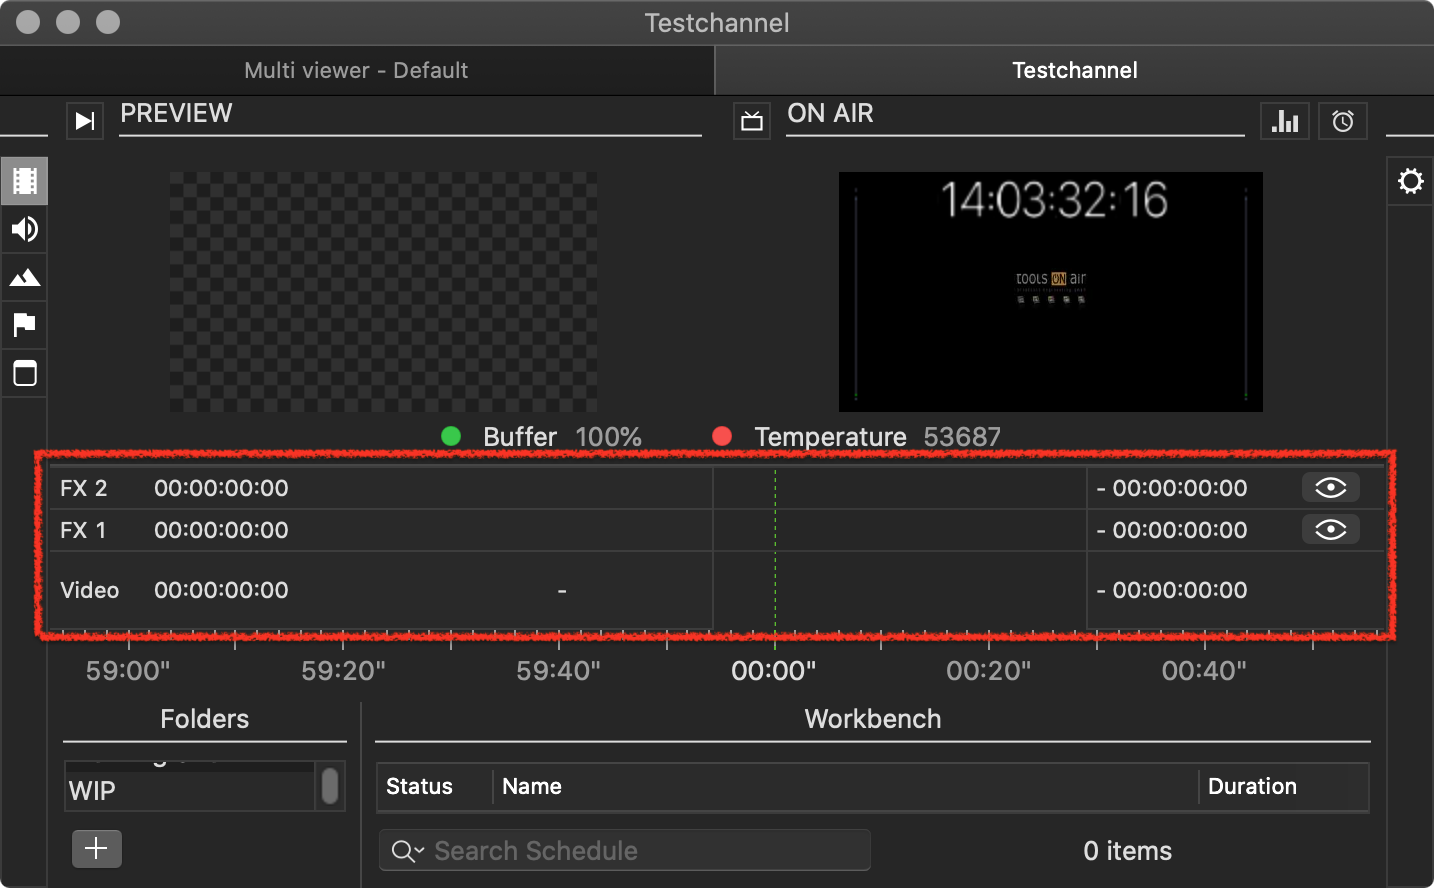Click the 59:00" timeline marker
The width and height of the screenshot is (1434, 888).
128,670
